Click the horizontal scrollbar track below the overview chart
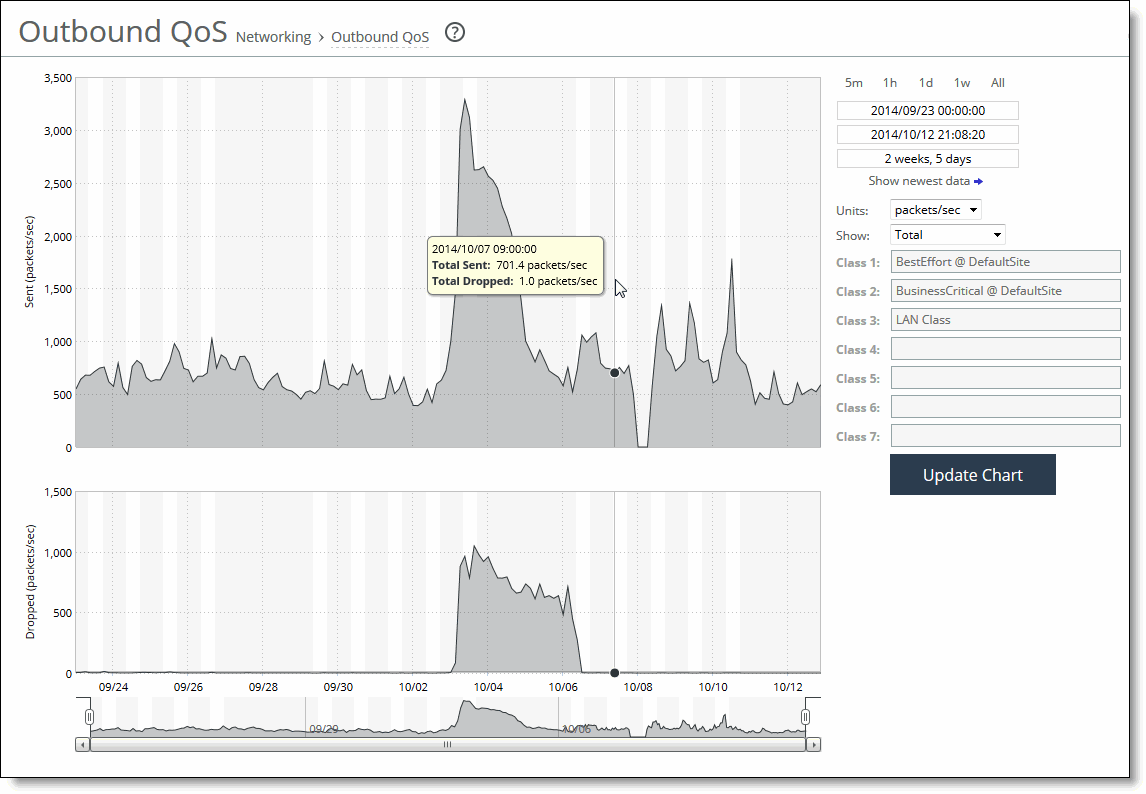1146x794 pixels. point(447,744)
